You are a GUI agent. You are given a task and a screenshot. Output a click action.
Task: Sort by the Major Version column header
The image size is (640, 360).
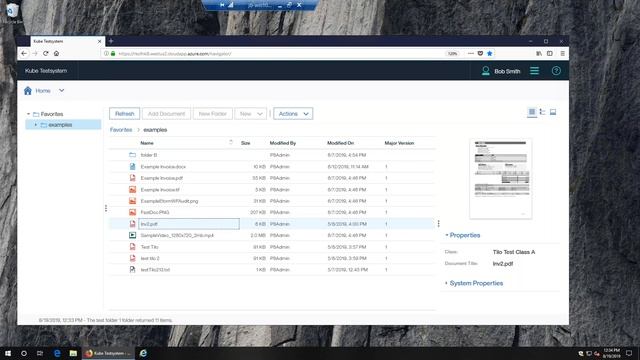(399, 143)
